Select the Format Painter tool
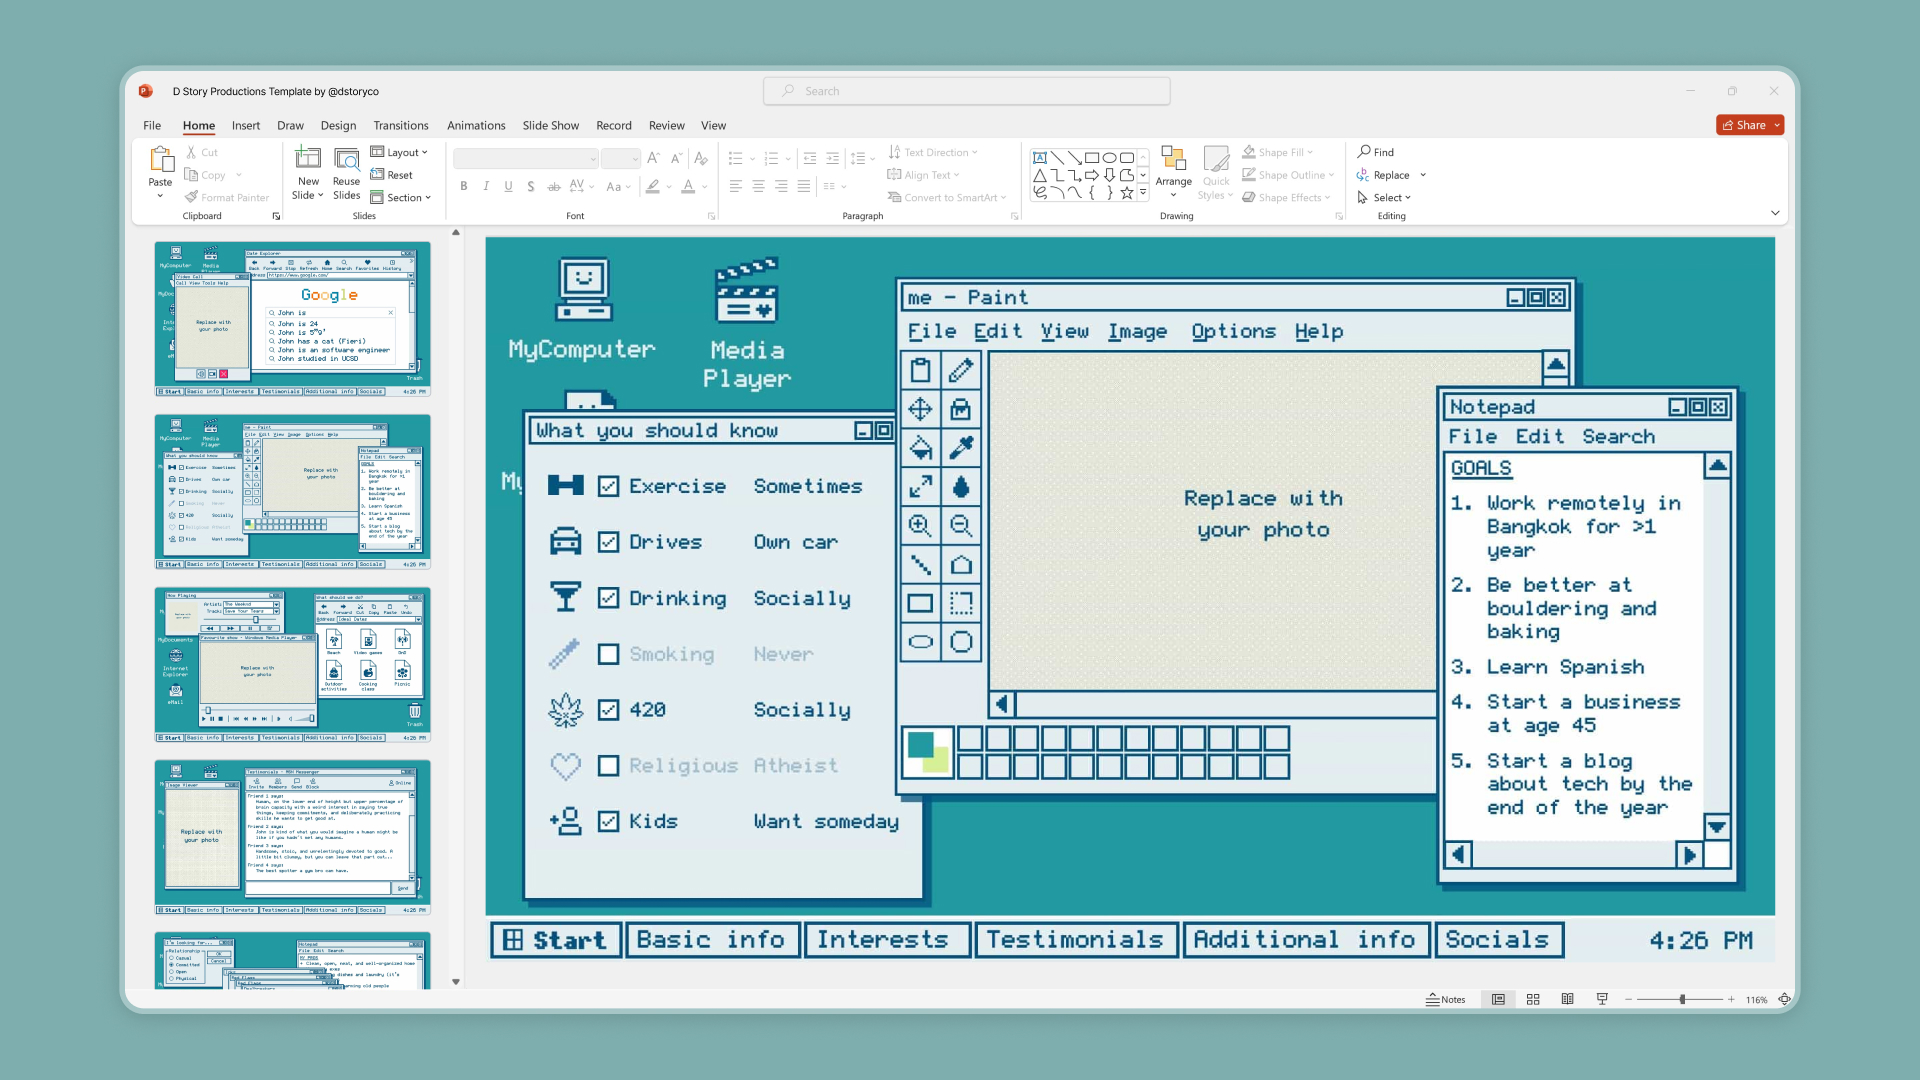 pyautogui.click(x=227, y=197)
